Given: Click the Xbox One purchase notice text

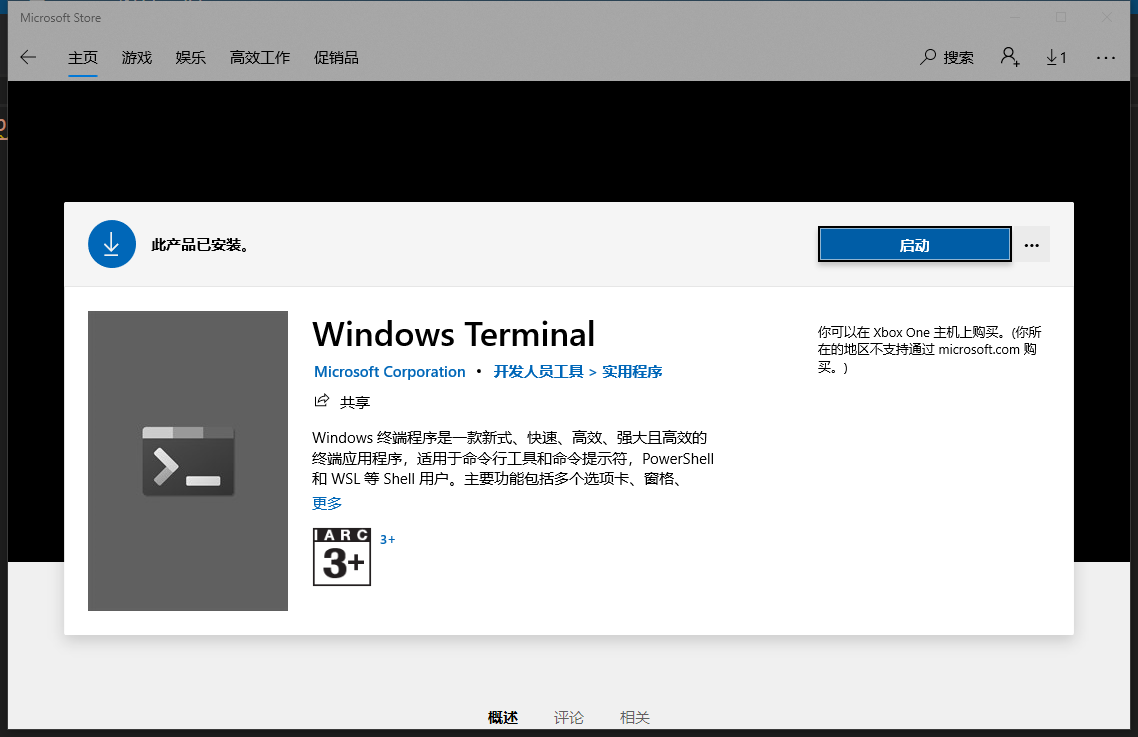Looking at the screenshot, I should 930,349.
